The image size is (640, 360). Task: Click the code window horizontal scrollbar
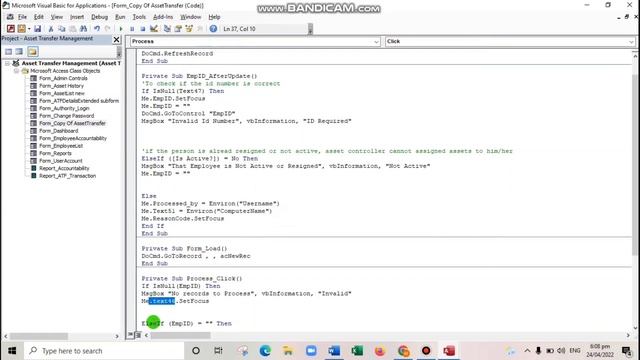pyautogui.click(x=180, y=336)
